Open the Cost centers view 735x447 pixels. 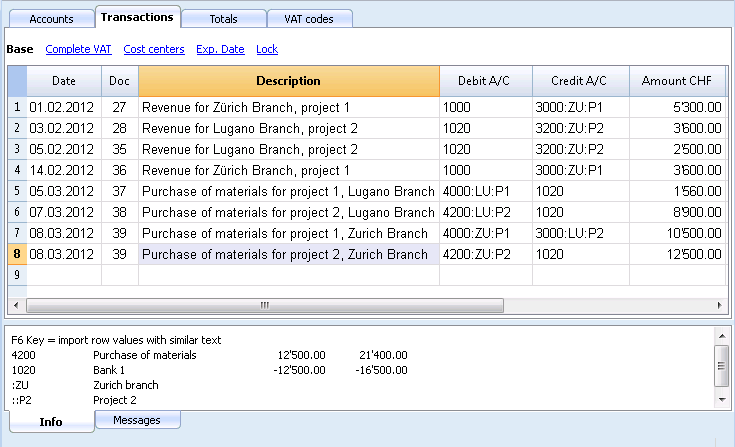click(x=154, y=49)
